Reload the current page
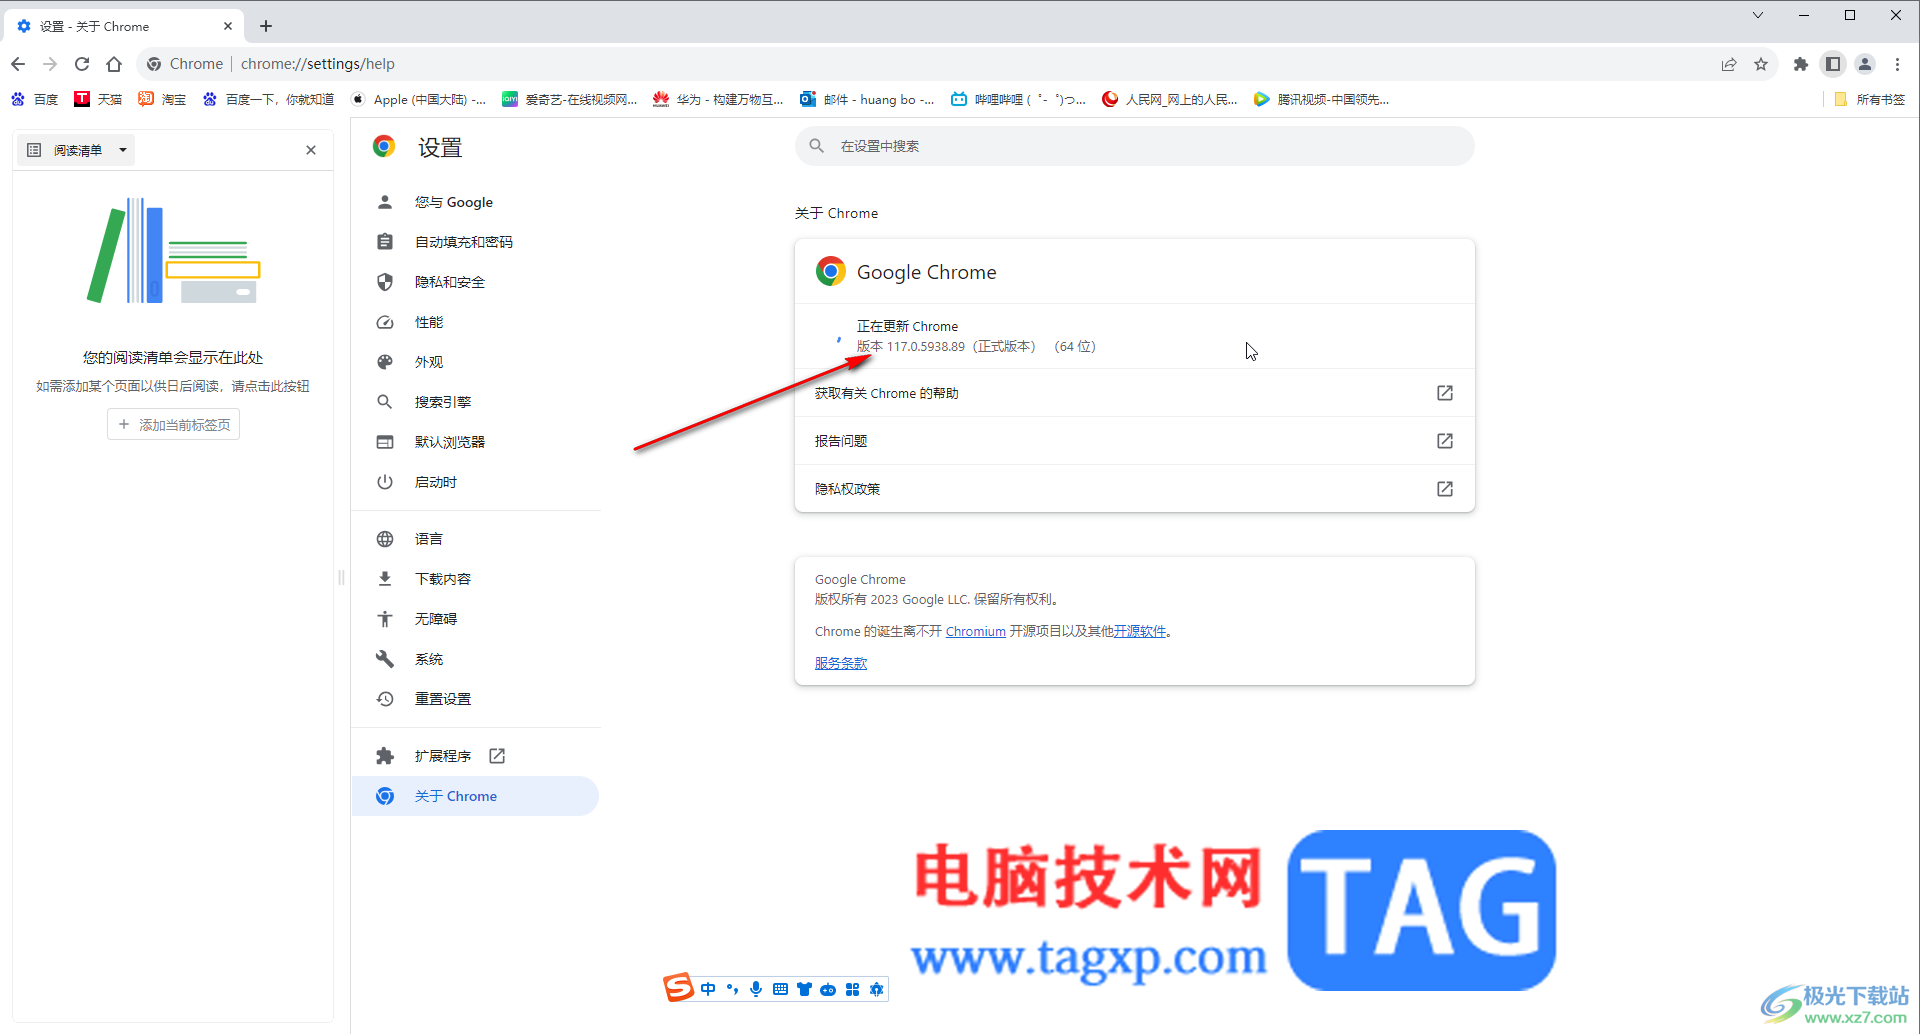 82,64
